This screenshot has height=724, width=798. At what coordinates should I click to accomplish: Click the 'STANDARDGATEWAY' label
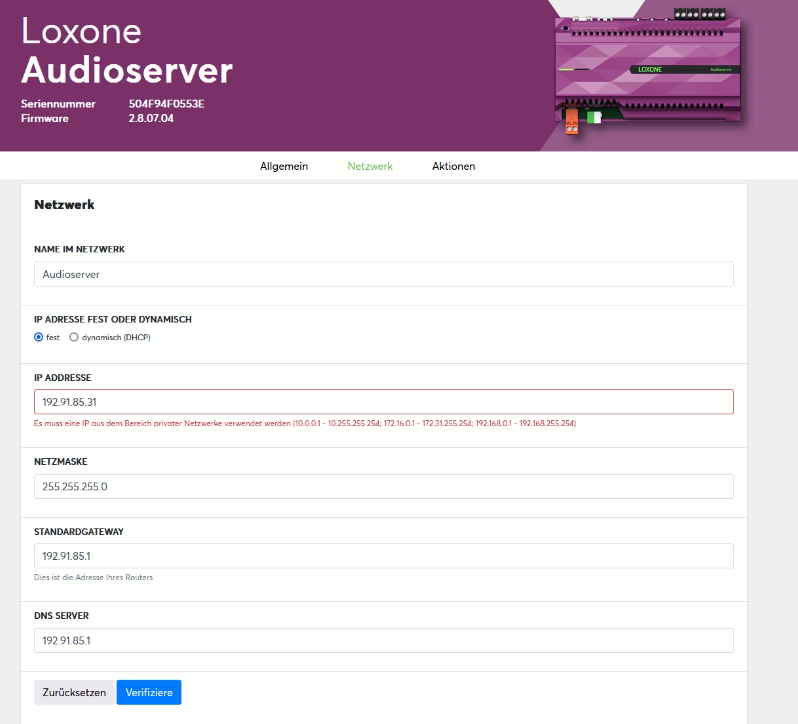coord(79,532)
